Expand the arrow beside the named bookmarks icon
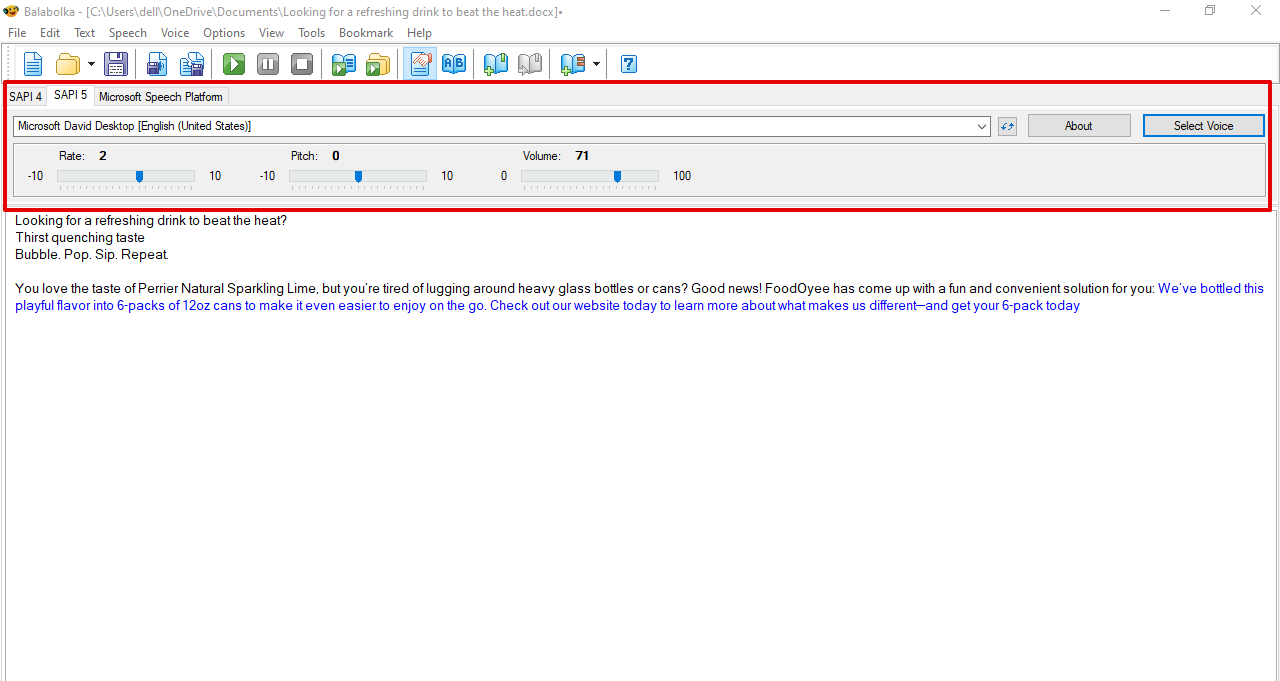The image size is (1280, 681). [x=597, y=64]
